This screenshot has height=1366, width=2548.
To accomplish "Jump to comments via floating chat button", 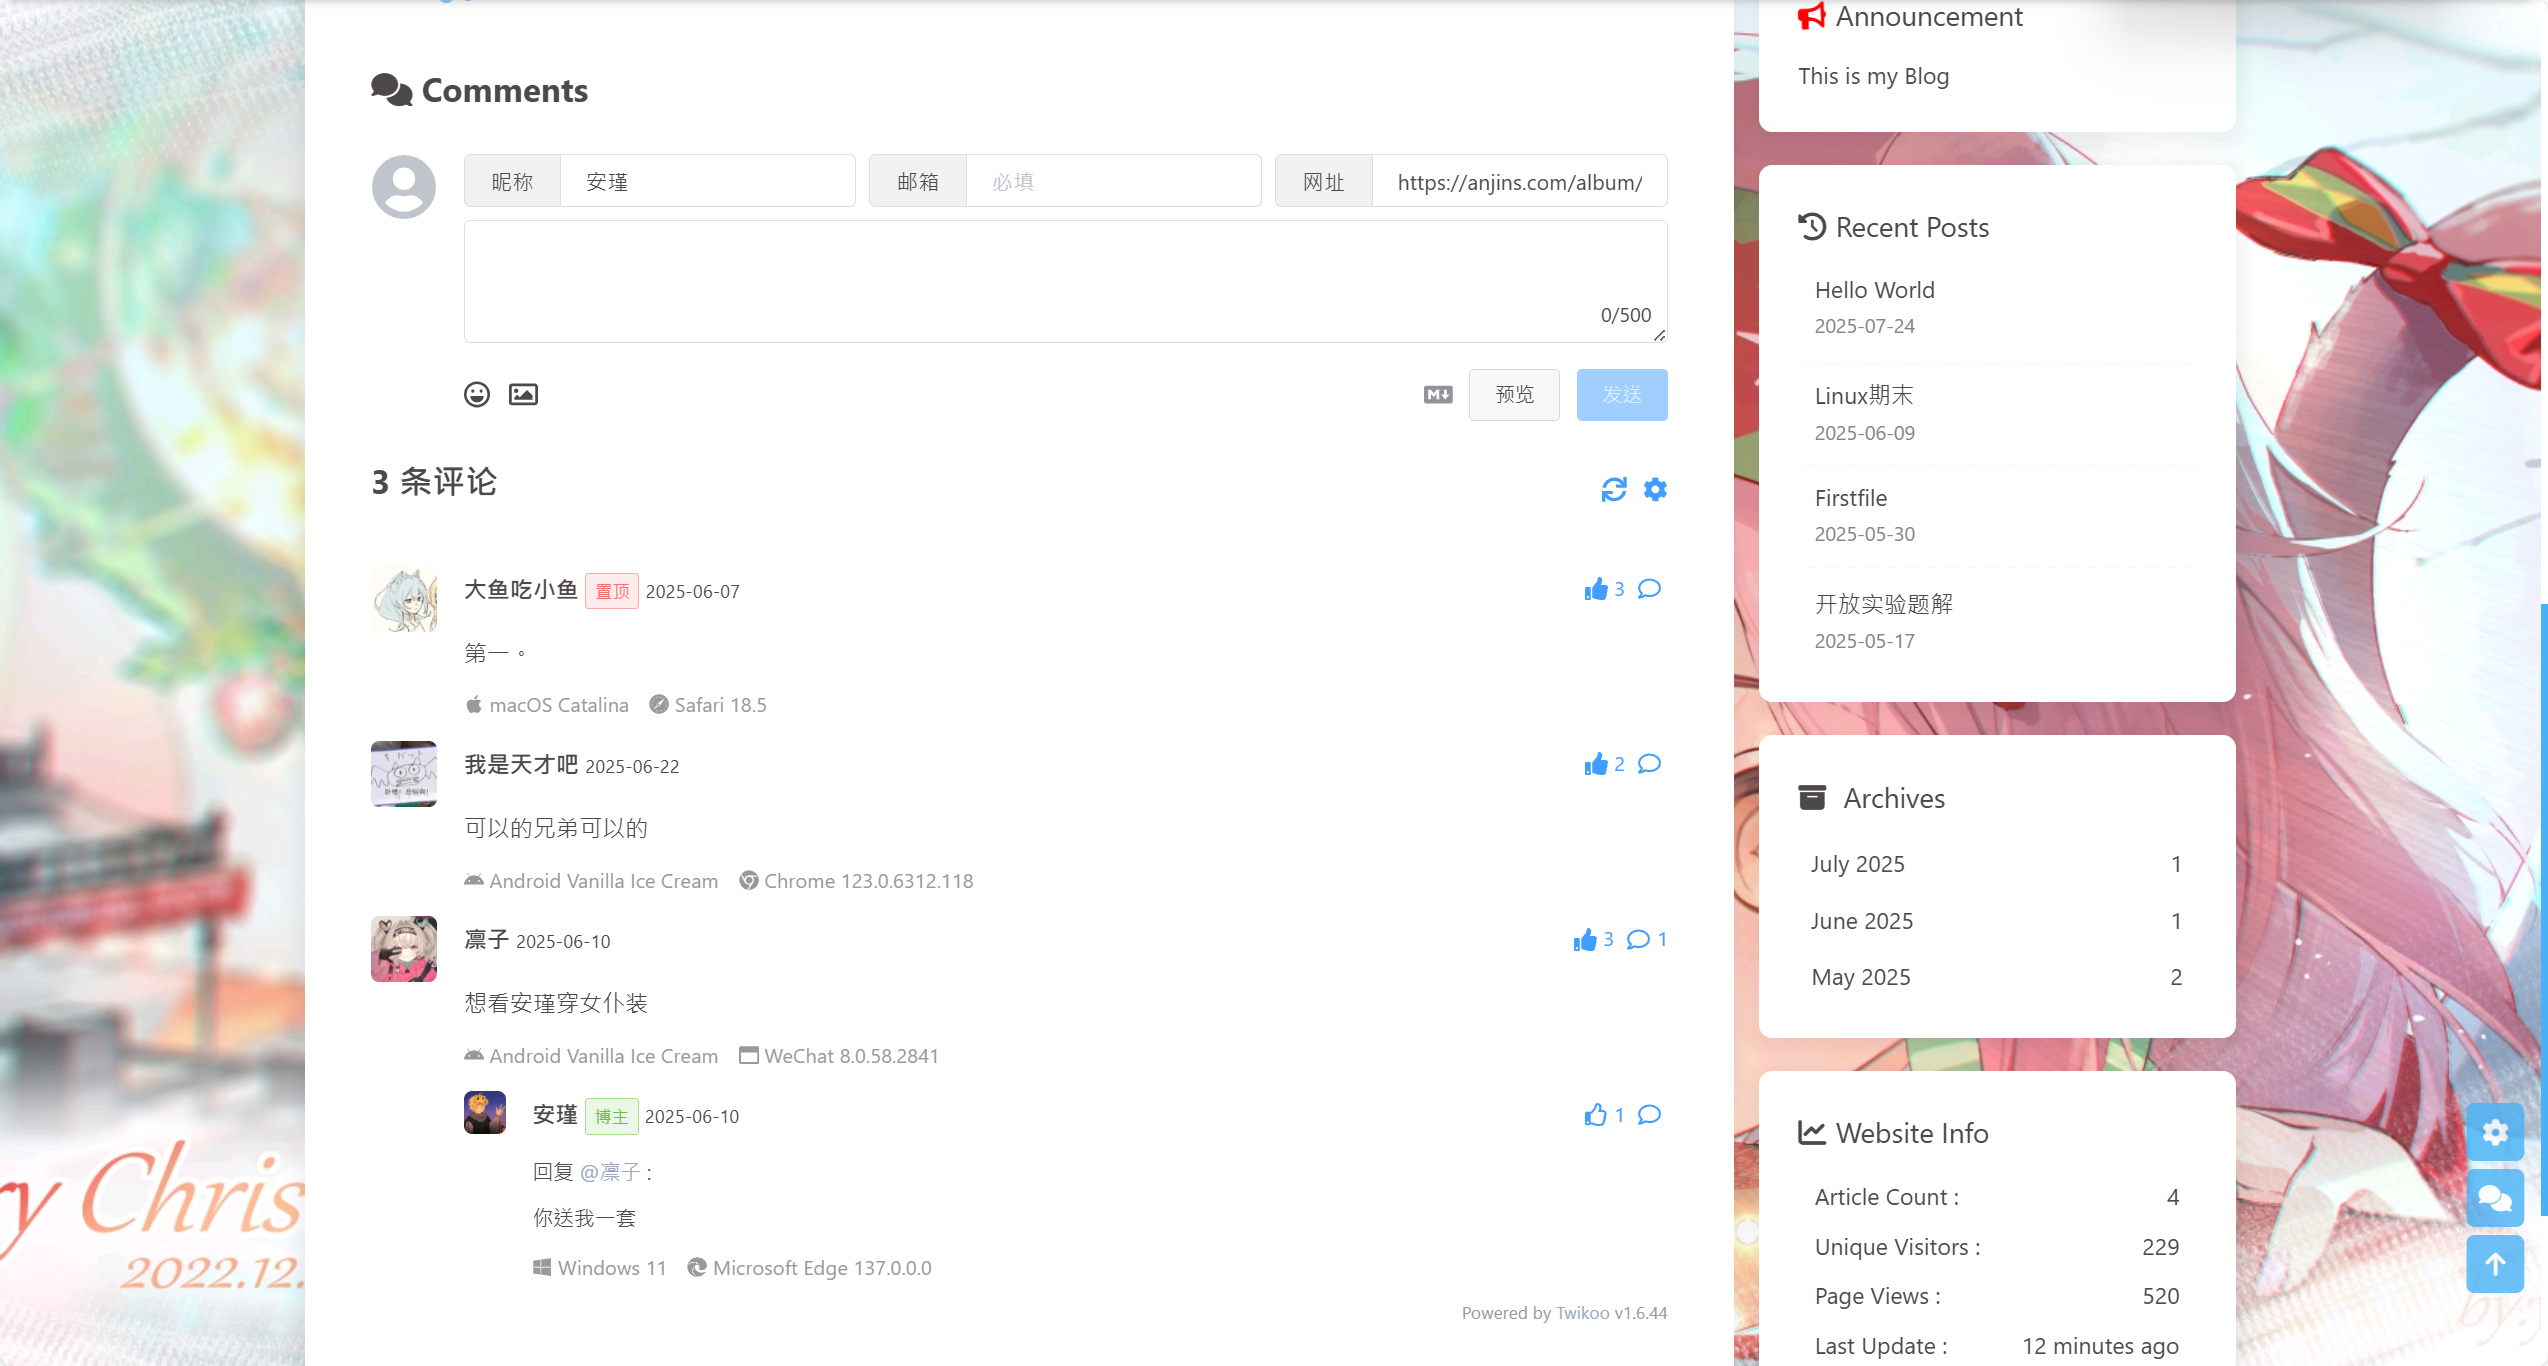I will tap(2495, 1198).
